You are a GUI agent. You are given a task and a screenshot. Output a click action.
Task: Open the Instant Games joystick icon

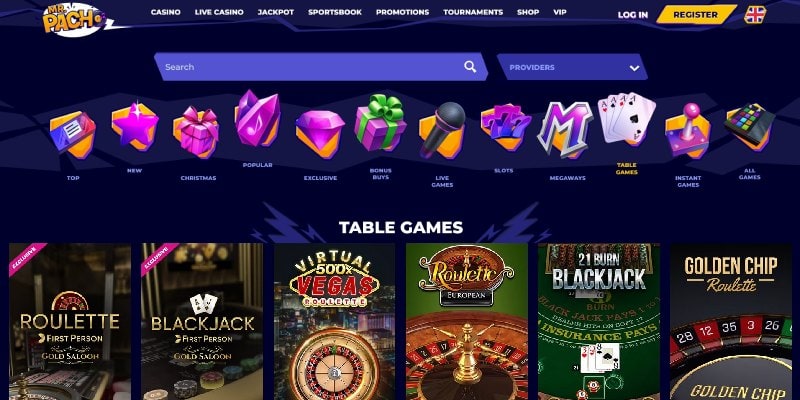[x=688, y=131]
